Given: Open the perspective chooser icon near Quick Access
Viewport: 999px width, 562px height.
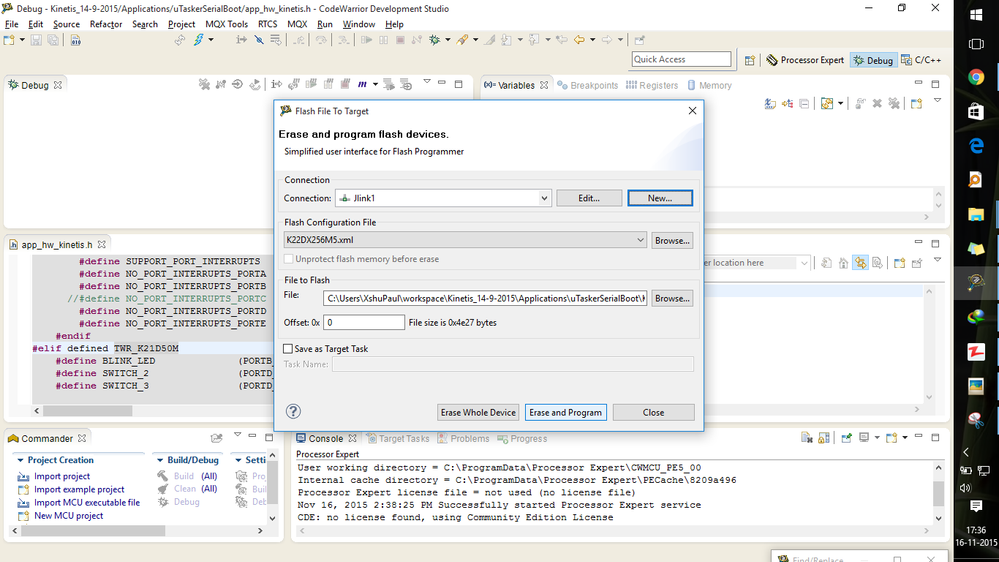Looking at the screenshot, I should coord(750,60).
